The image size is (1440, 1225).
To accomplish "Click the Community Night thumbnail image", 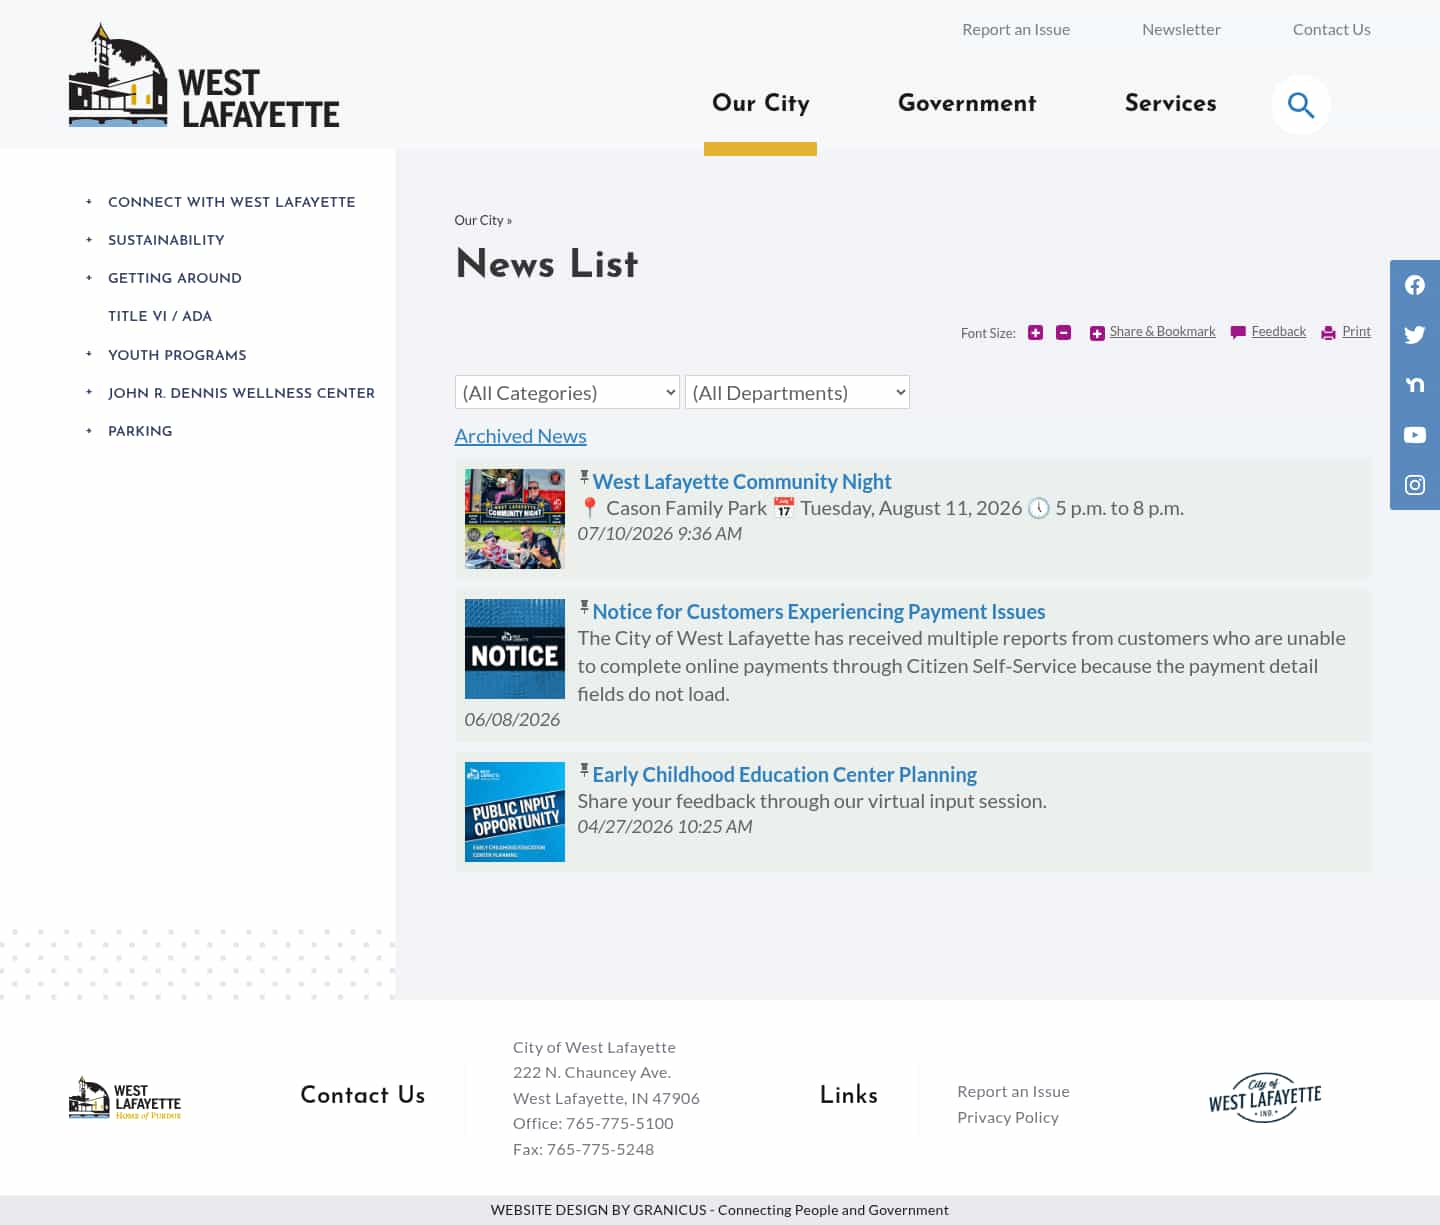I will (x=515, y=519).
